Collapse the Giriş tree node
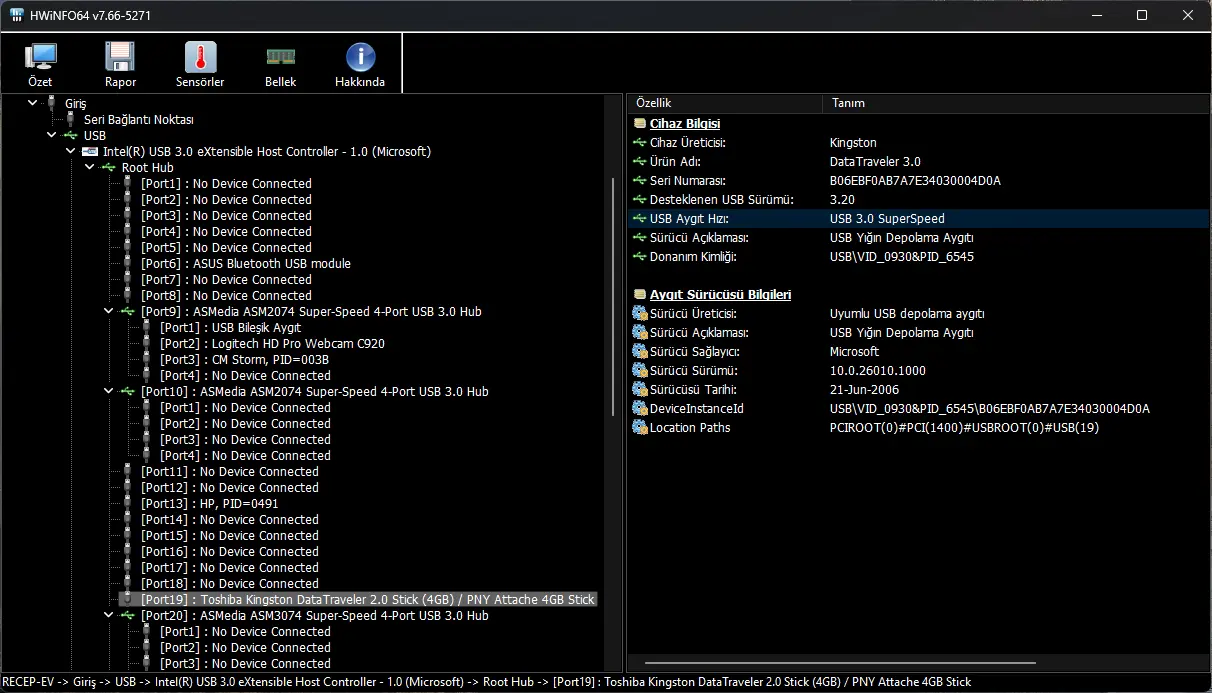This screenshot has height=693, width=1212. click(x=33, y=103)
